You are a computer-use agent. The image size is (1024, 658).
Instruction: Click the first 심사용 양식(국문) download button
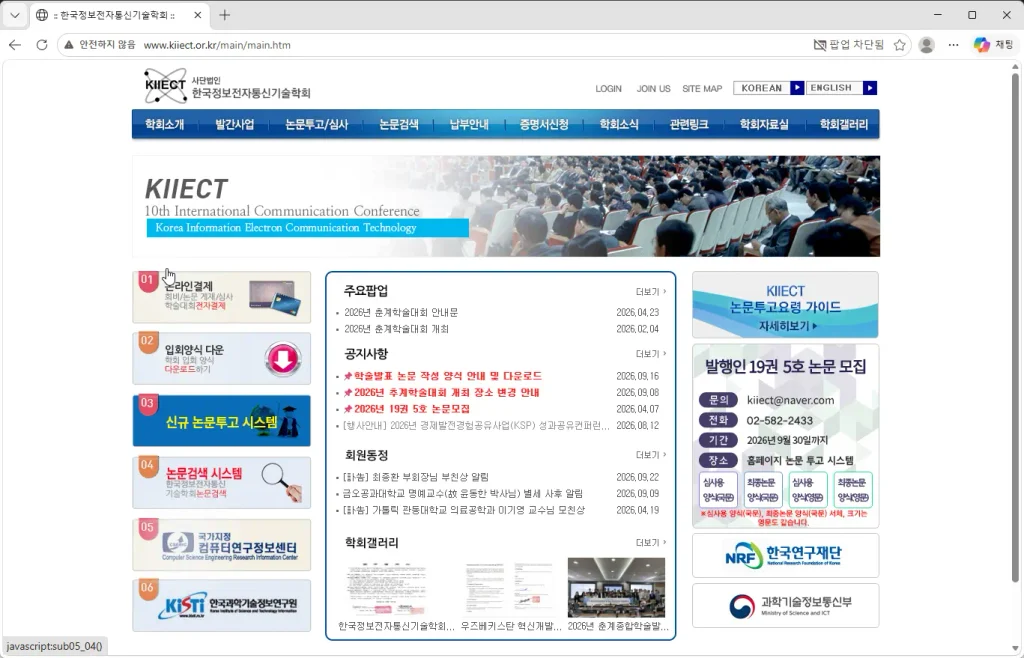718,490
